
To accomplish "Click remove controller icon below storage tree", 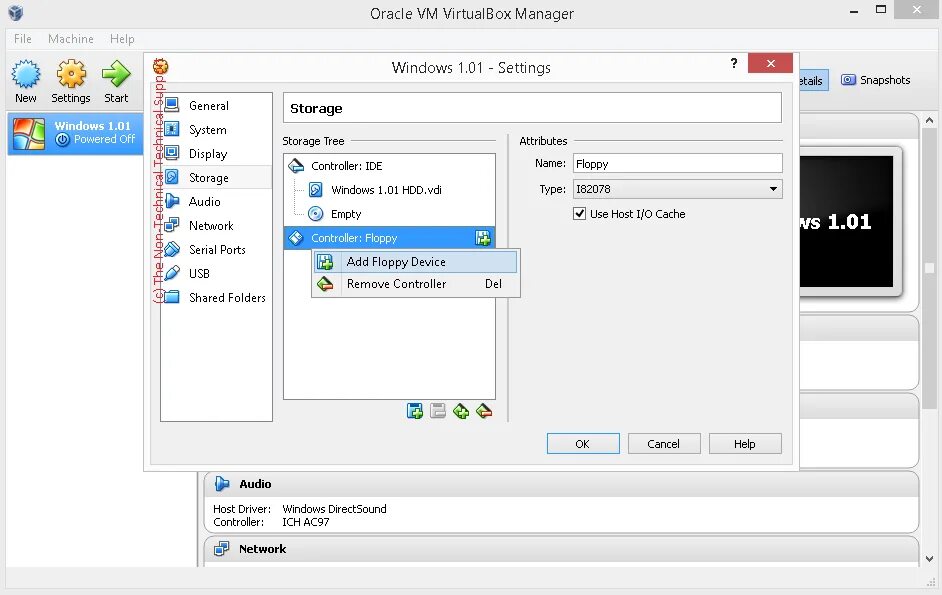I will pos(484,411).
